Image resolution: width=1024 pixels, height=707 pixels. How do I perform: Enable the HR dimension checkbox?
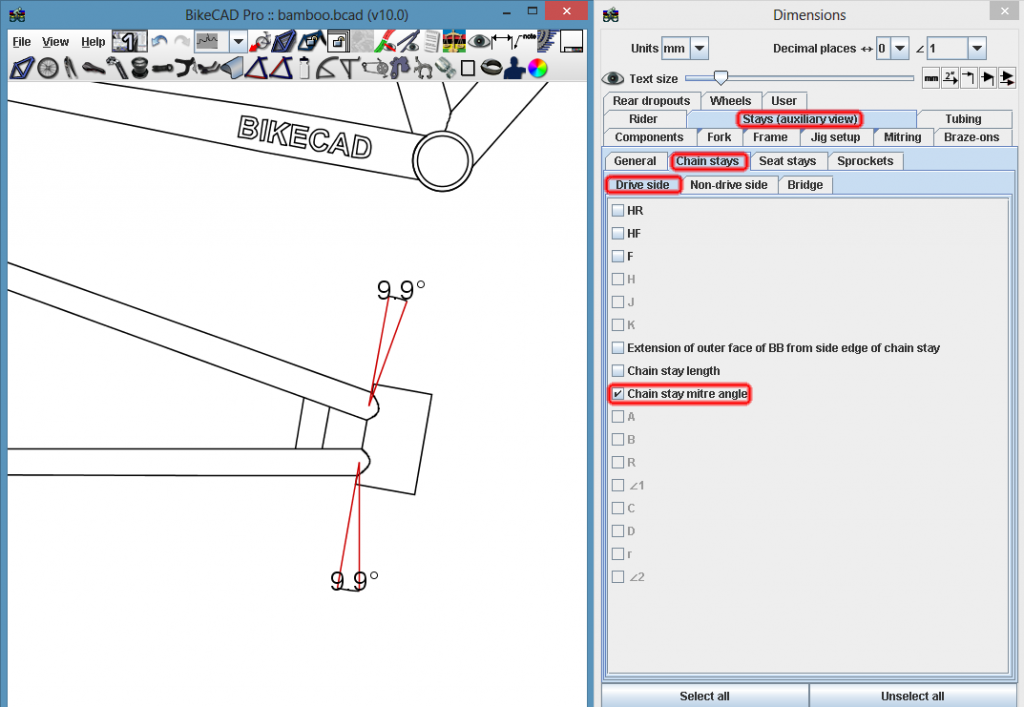618,210
